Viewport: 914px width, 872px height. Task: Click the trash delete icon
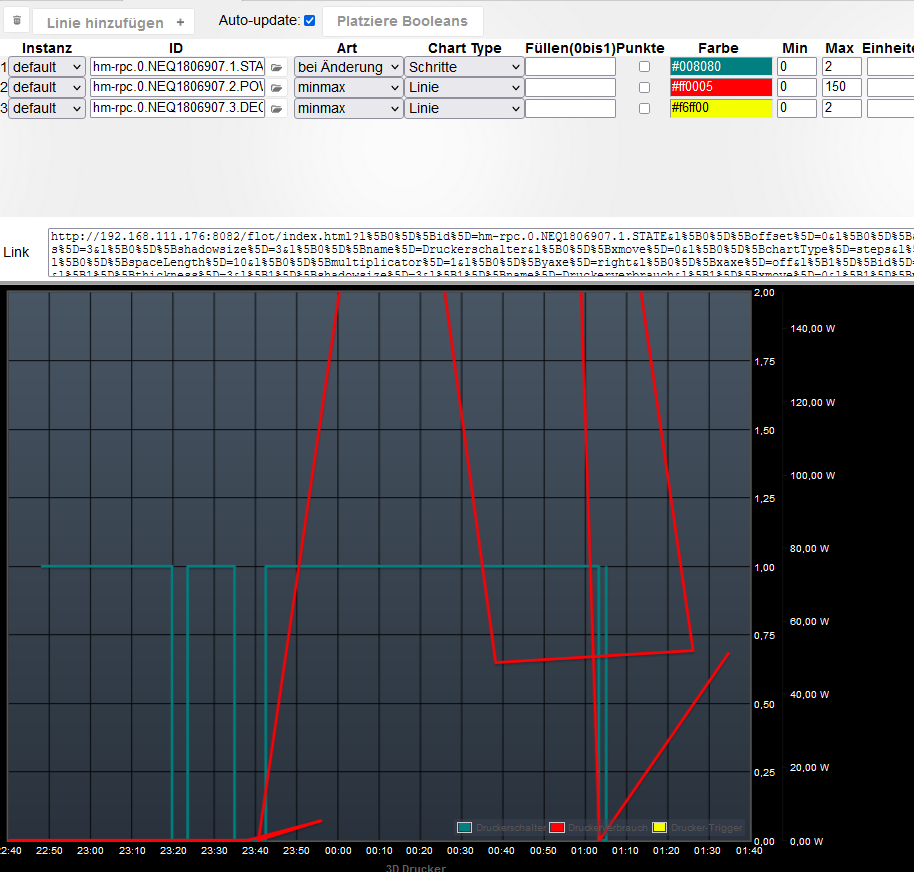coord(17,20)
